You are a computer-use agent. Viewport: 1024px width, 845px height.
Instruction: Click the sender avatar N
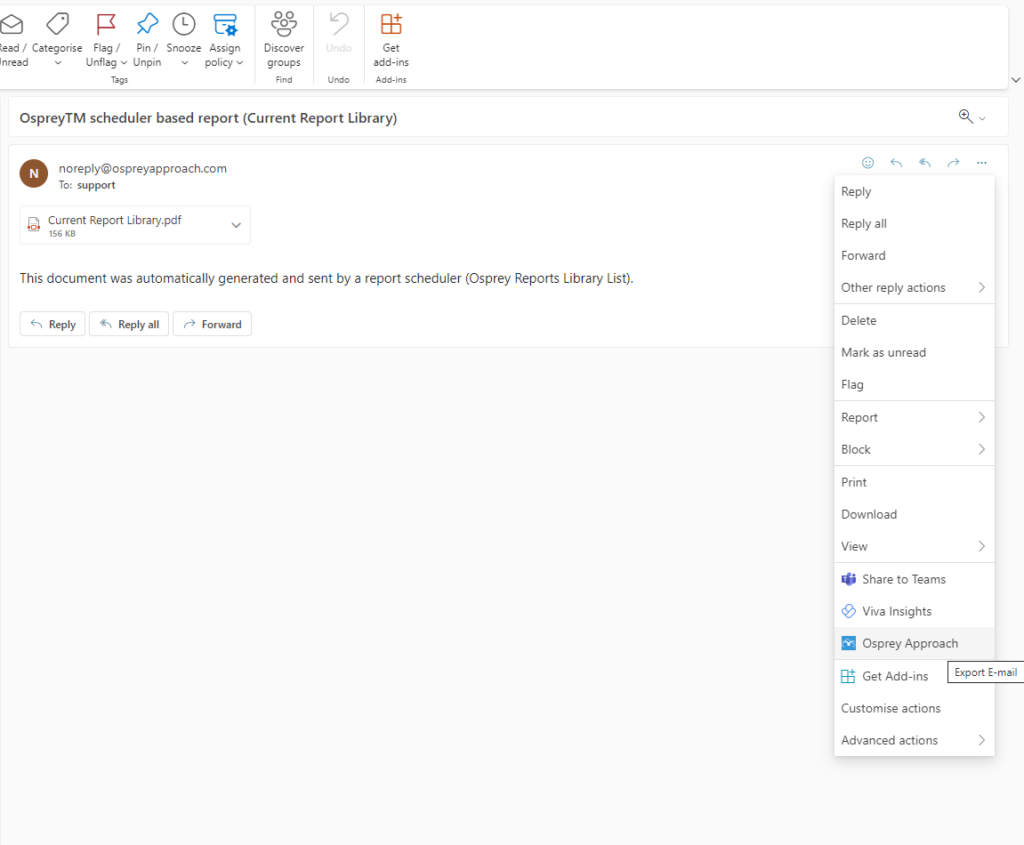pos(34,174)
